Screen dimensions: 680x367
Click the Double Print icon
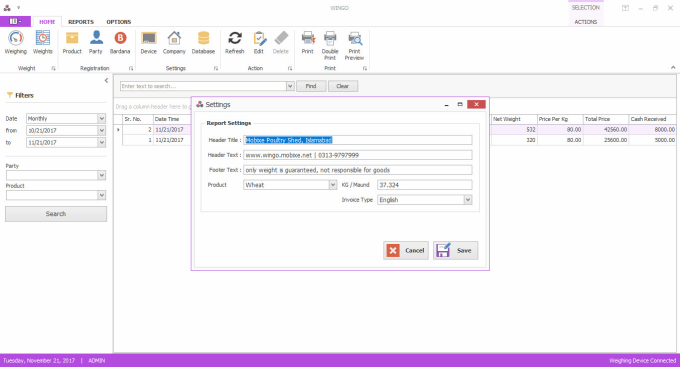tap(330, 46)
